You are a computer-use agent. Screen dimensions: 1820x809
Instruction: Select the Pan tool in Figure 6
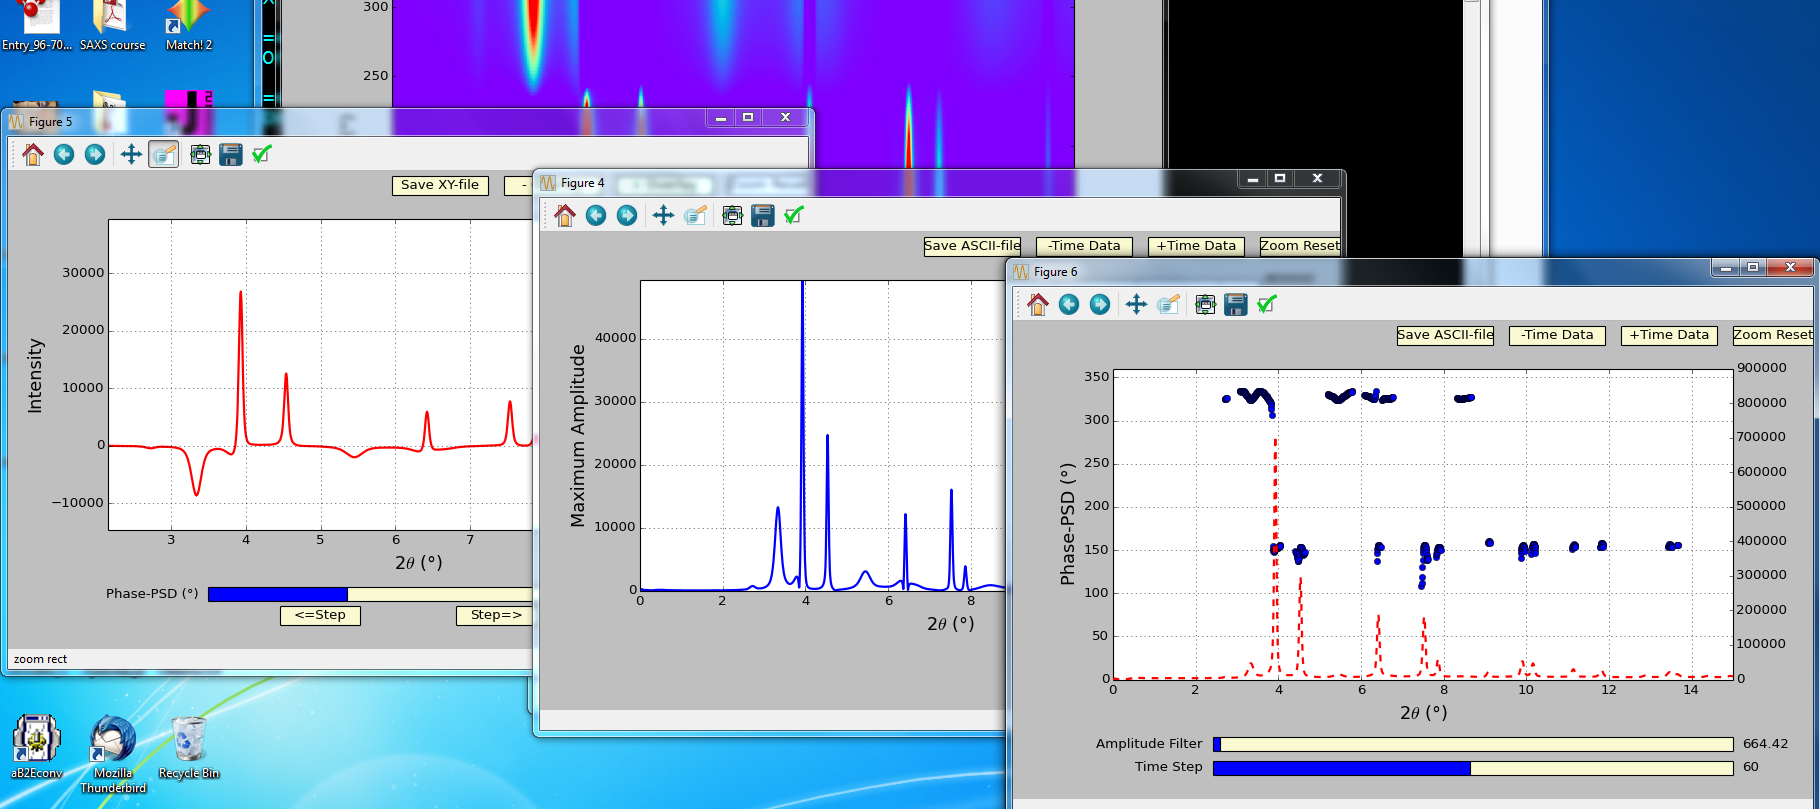coord(1136,305)
